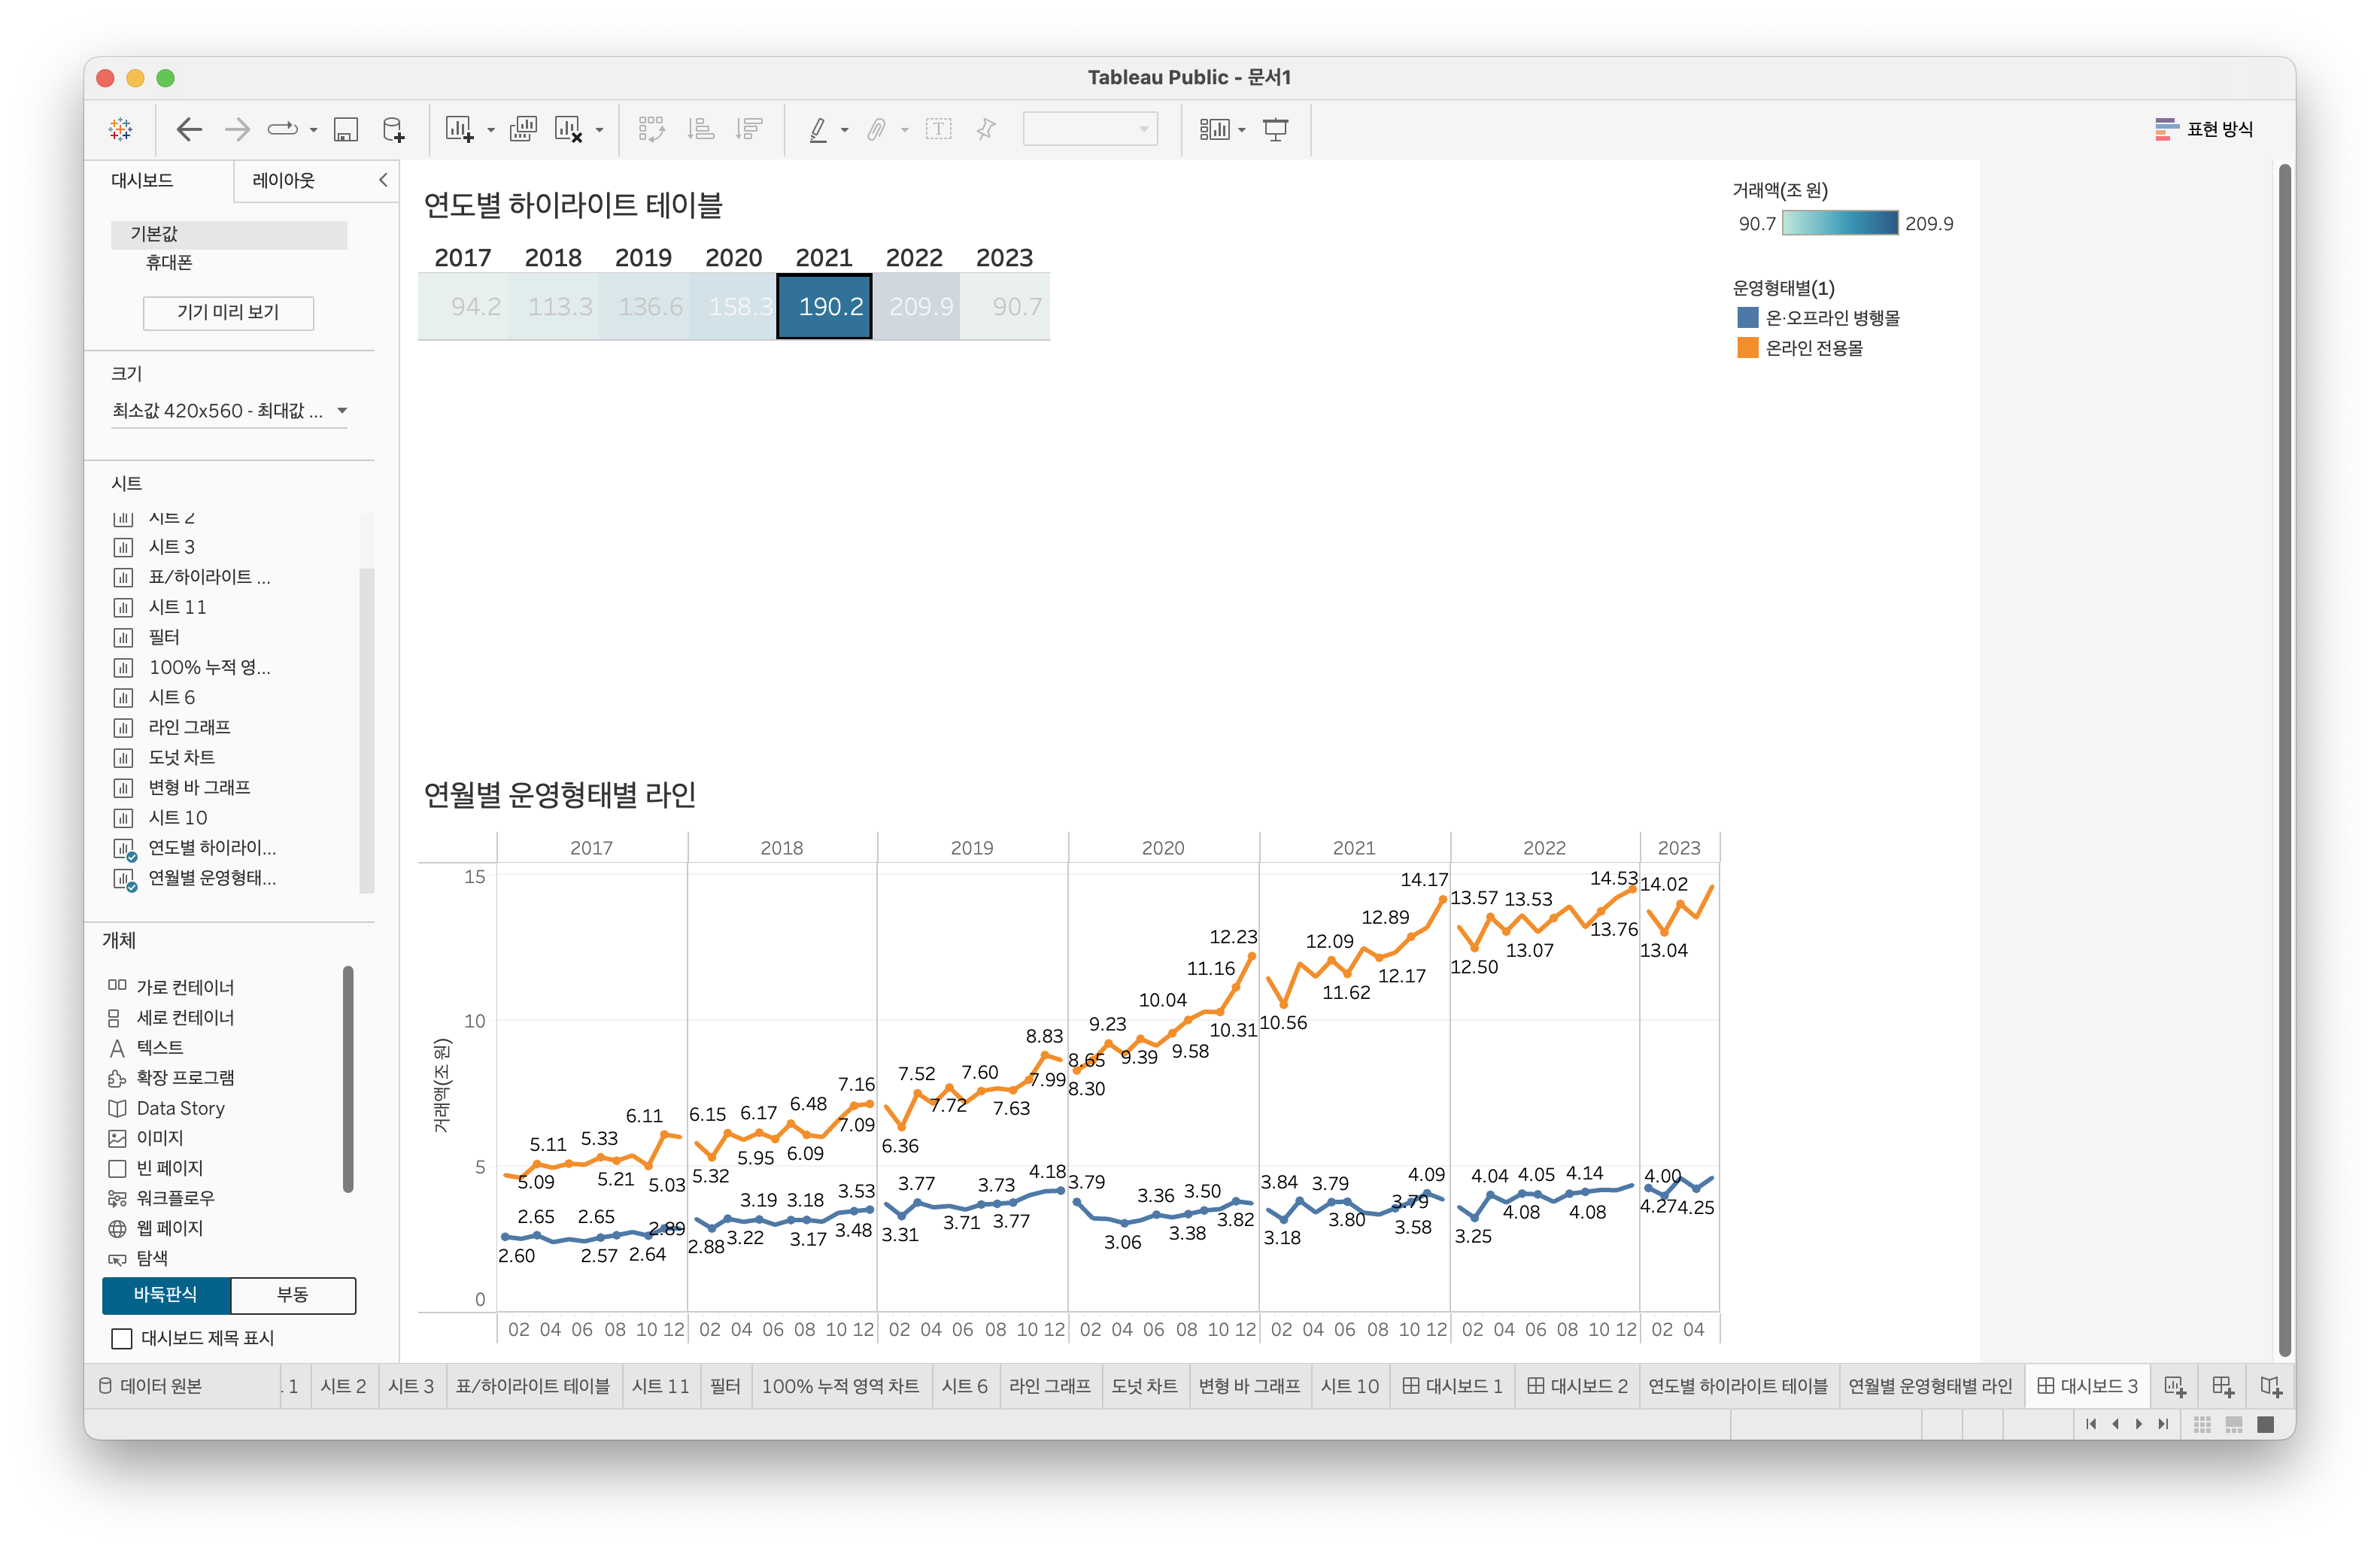This screenshot has height=1551, width=2380.
Task: Click the duplicate sheet toolbar icon
Action: click(x=523, y=129)
